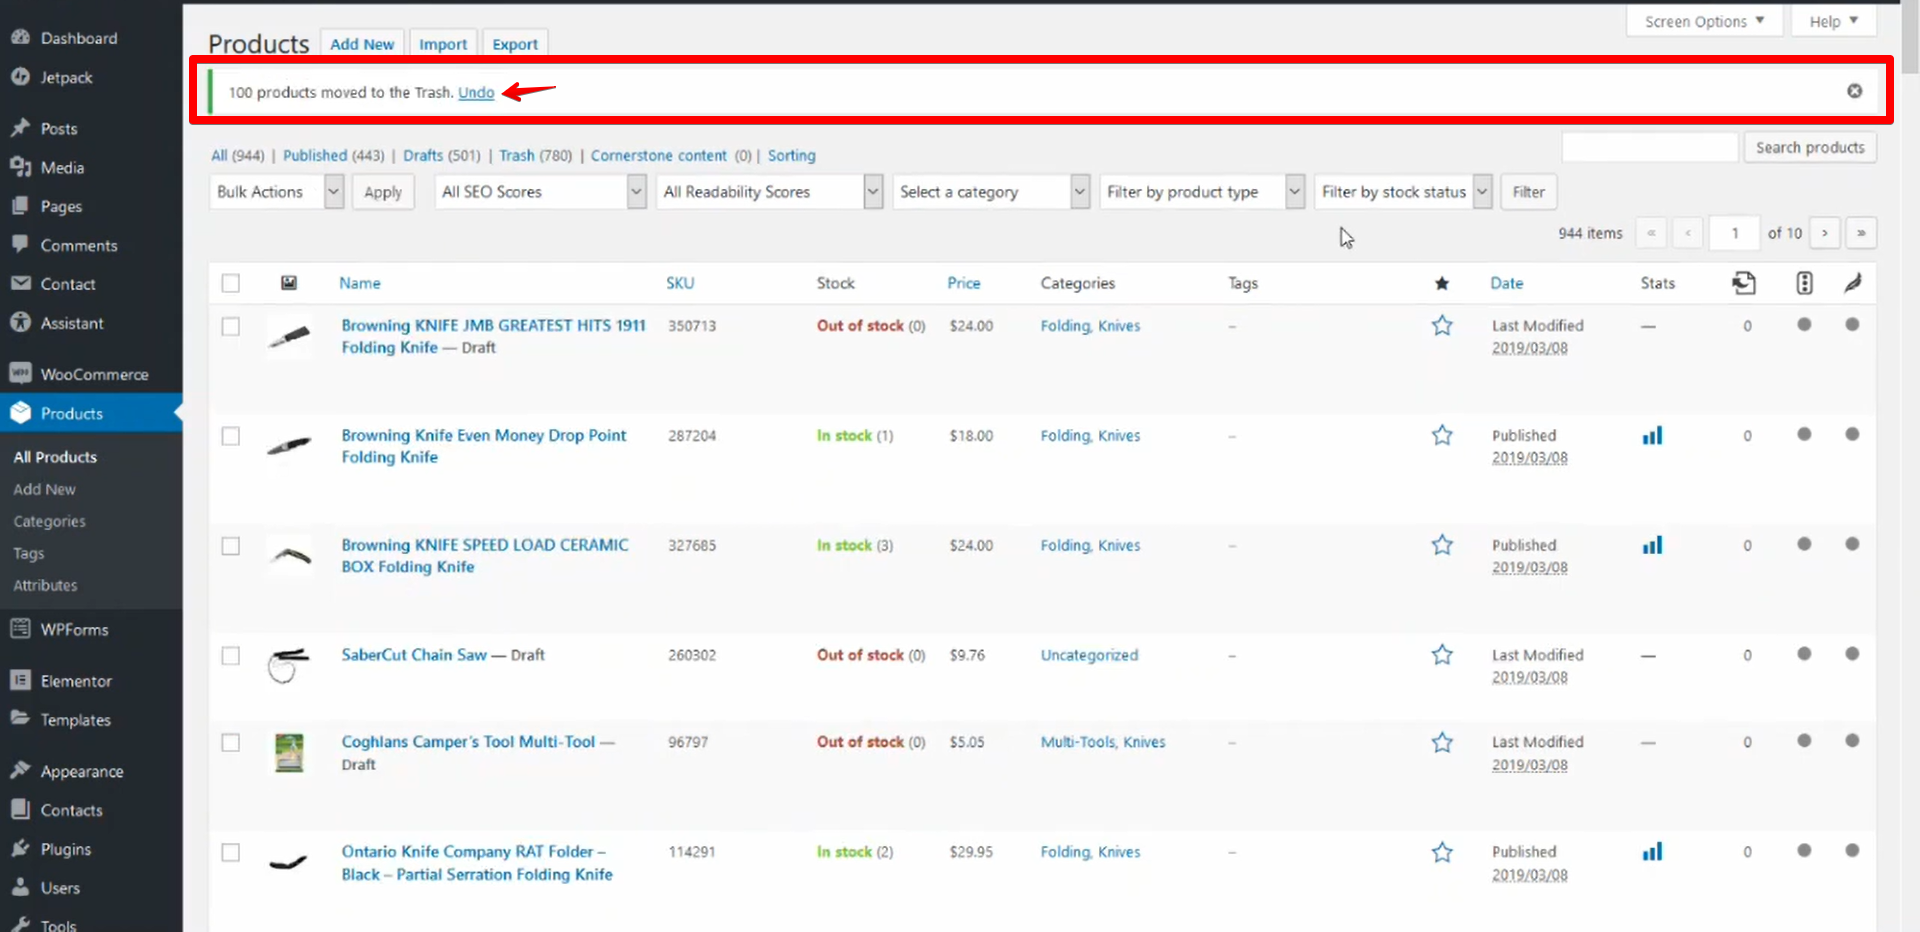Click the featured star for SaberCut Chain Saw
Viewport: 1920px width, 932px height.
click(x=1441, y=655)
